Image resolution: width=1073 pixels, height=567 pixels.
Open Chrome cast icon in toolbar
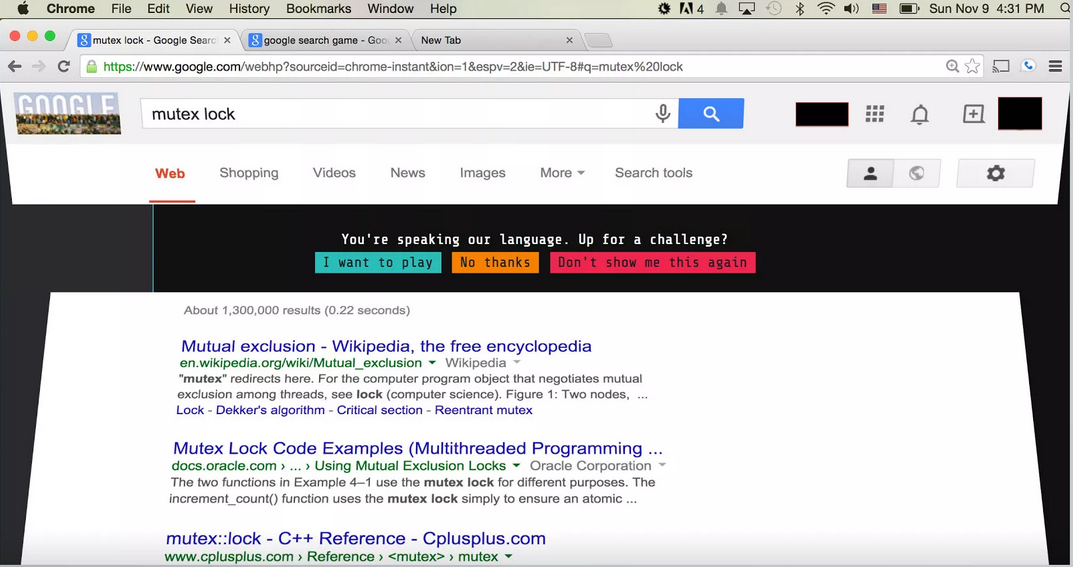coord(1001,66)
